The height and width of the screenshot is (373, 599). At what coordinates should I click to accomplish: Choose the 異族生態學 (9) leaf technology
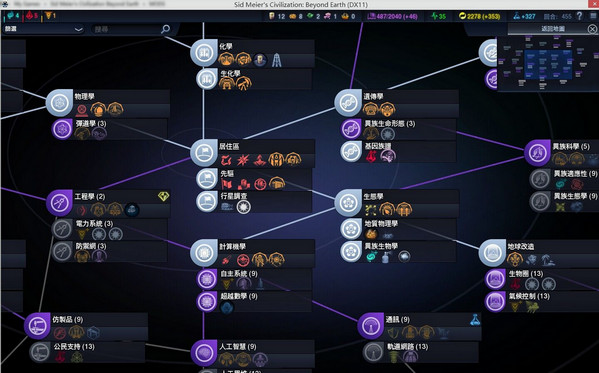point(564,202)
